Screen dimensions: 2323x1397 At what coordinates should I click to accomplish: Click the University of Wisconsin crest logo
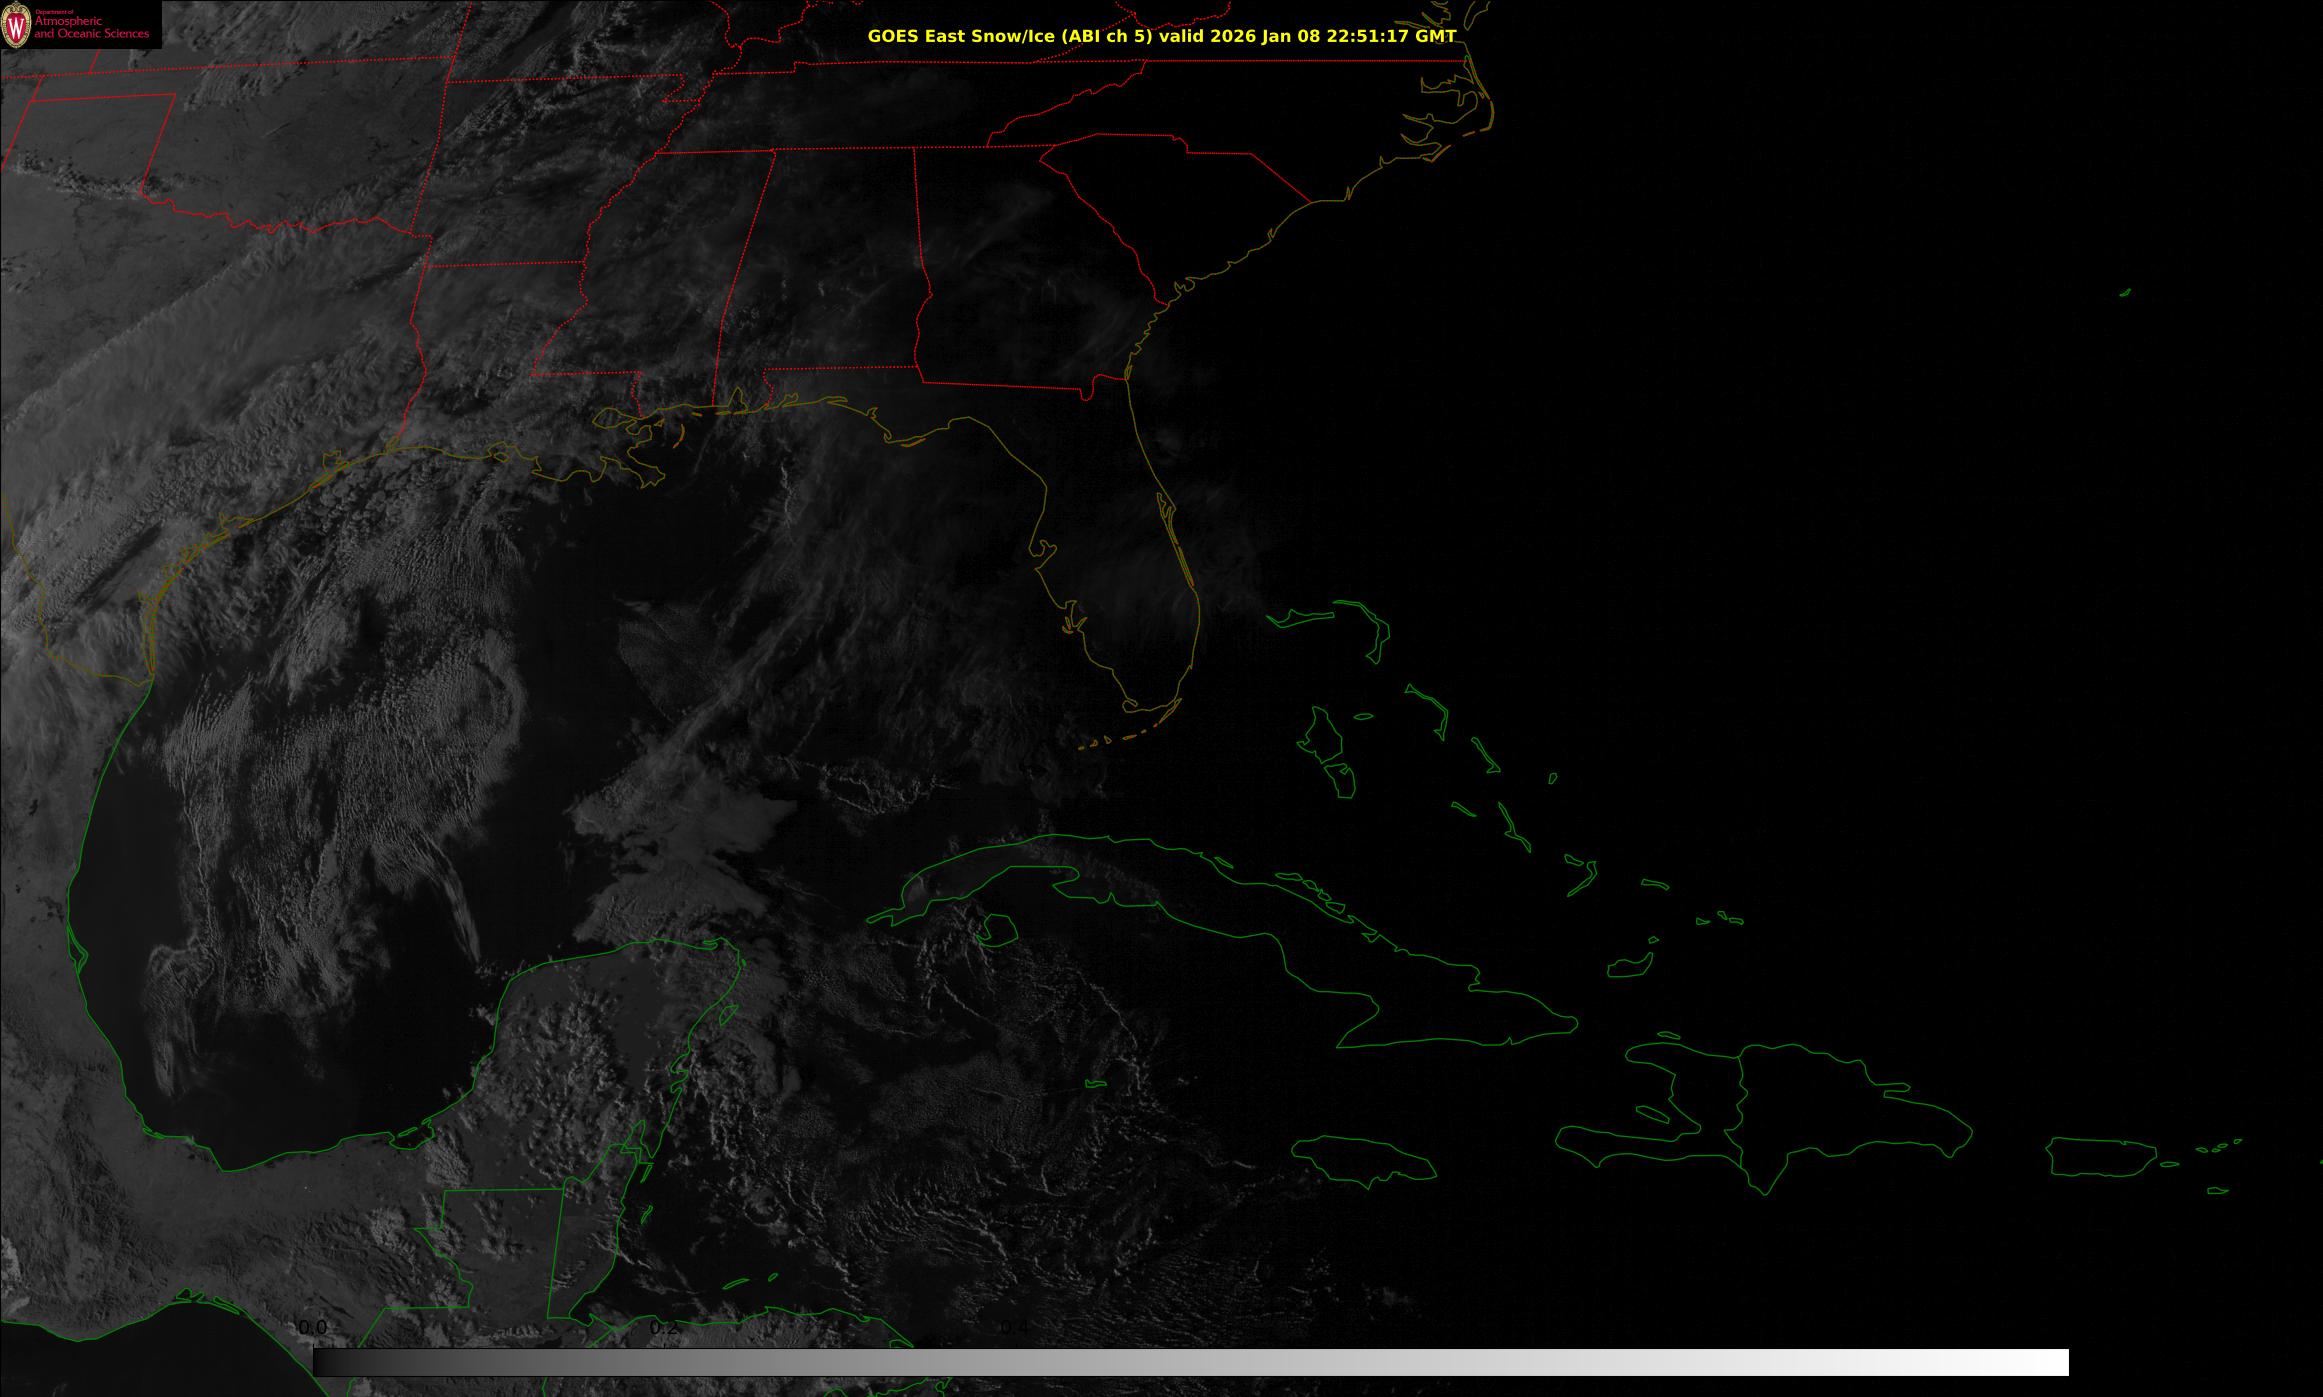[17, 24]
